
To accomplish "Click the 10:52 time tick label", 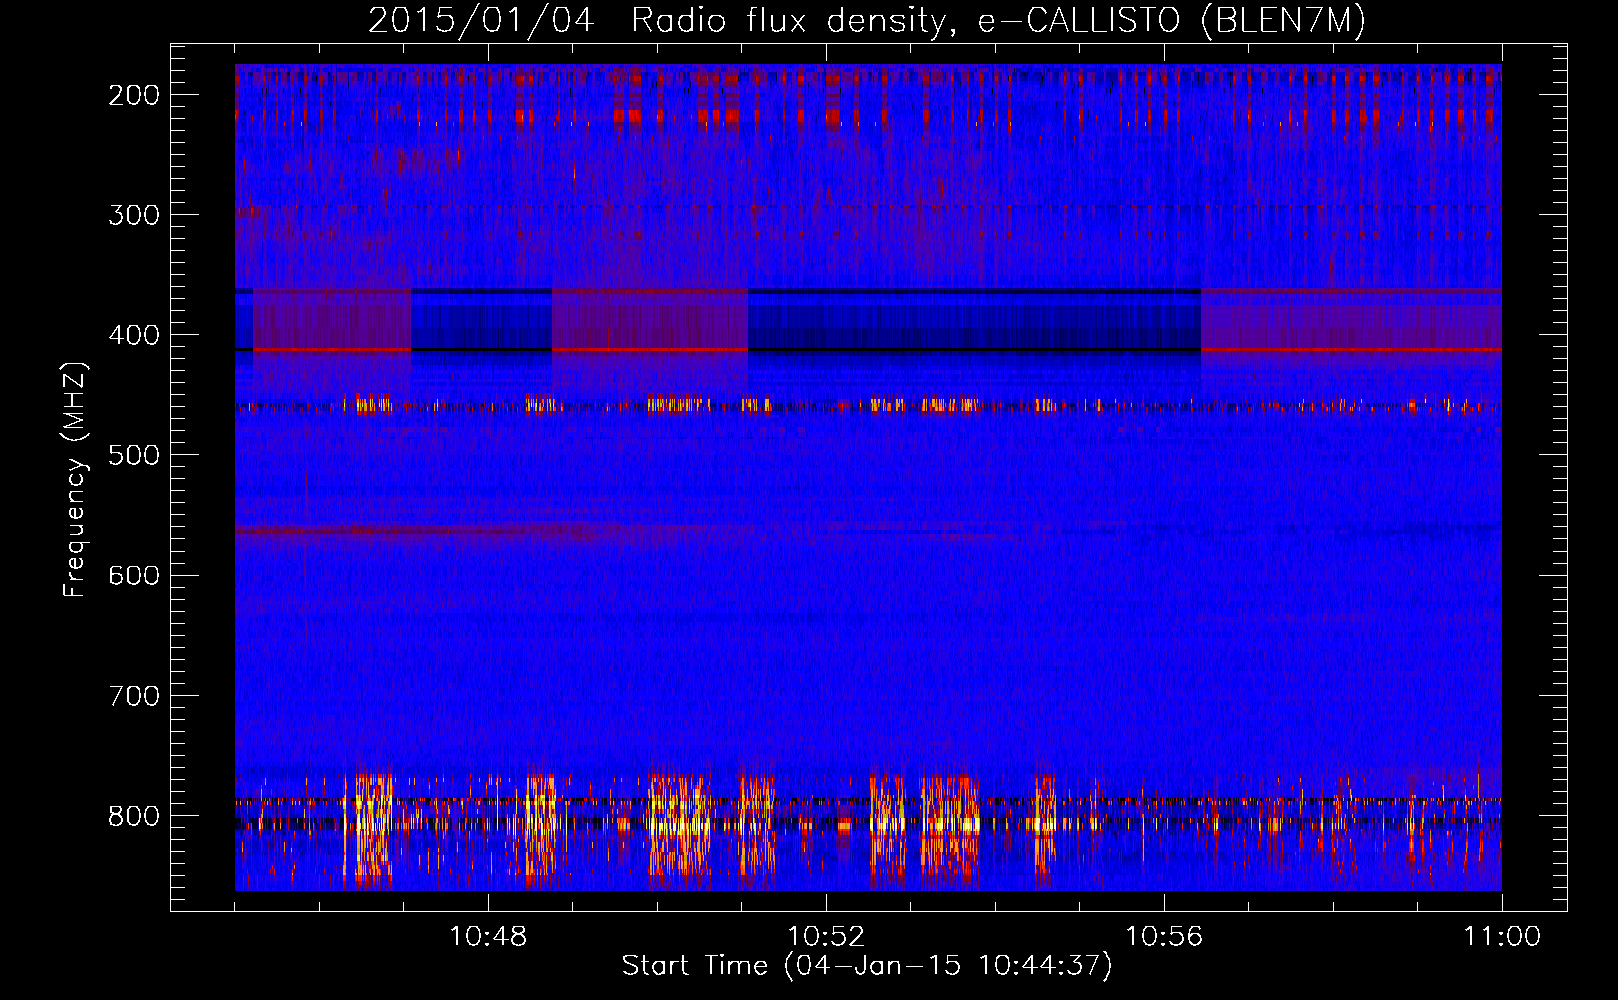I will 826,937.
